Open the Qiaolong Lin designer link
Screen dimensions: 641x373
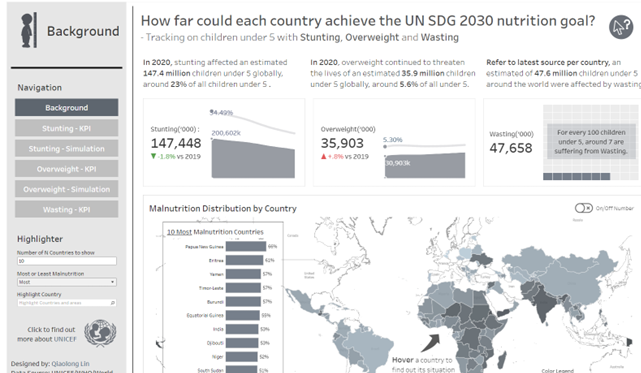tap(70, 364)
